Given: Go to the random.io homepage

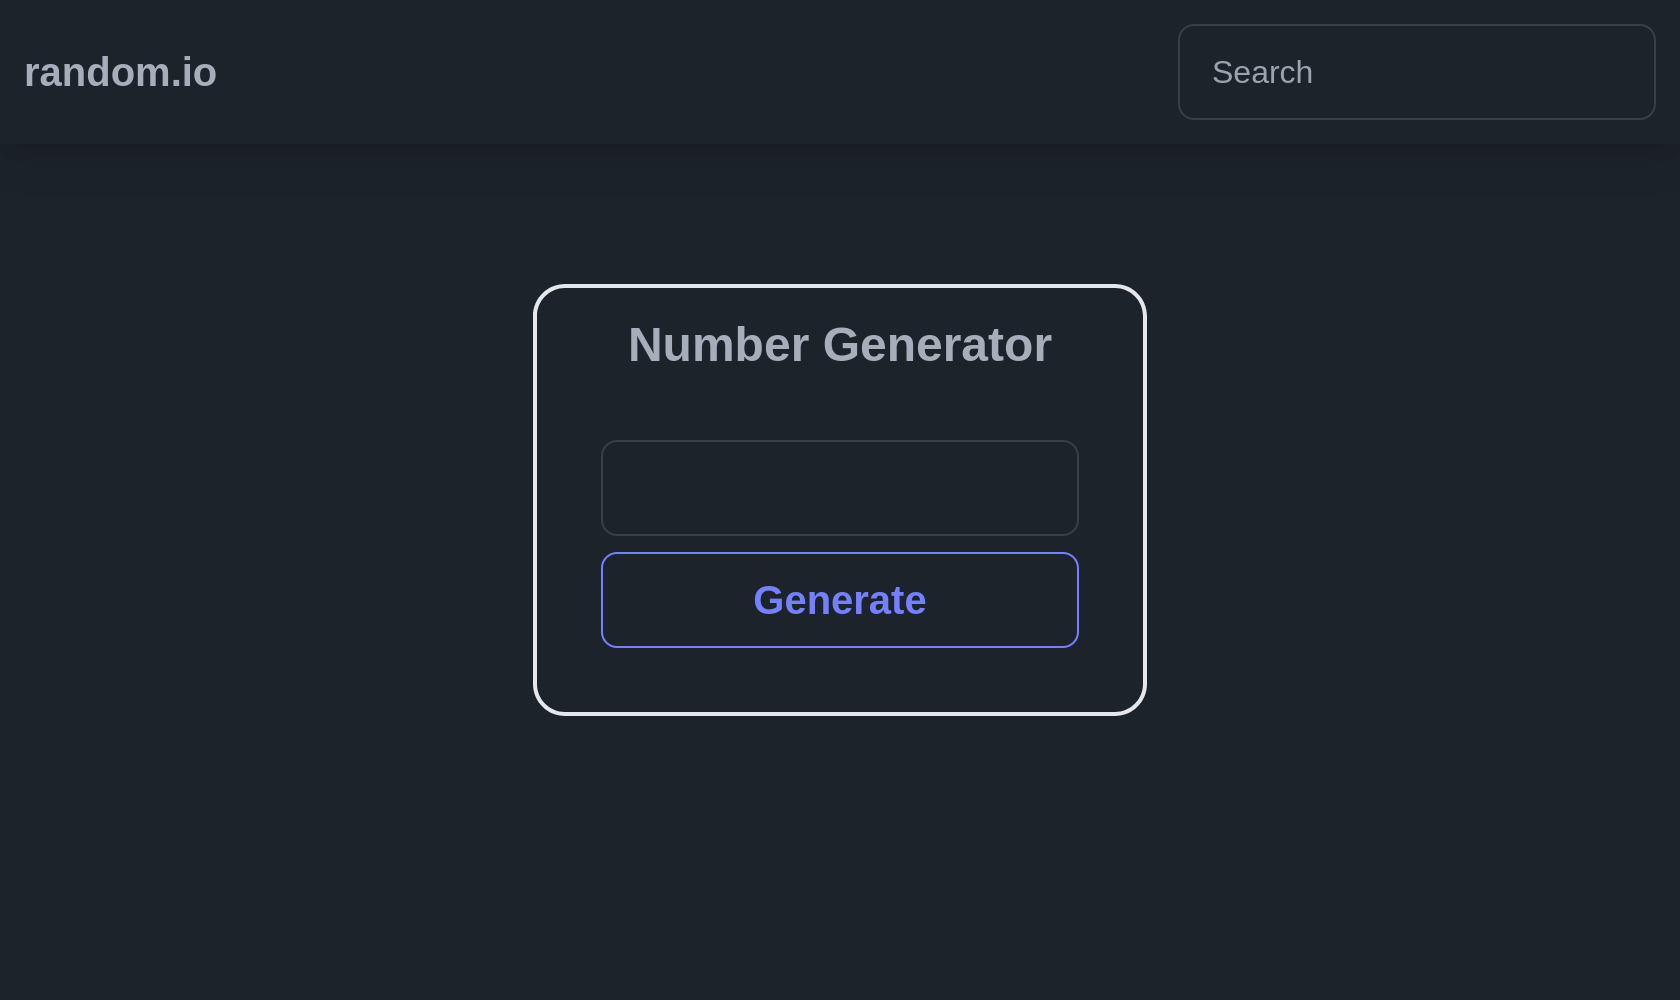Looking at the screenshot, I should (120, 72).
